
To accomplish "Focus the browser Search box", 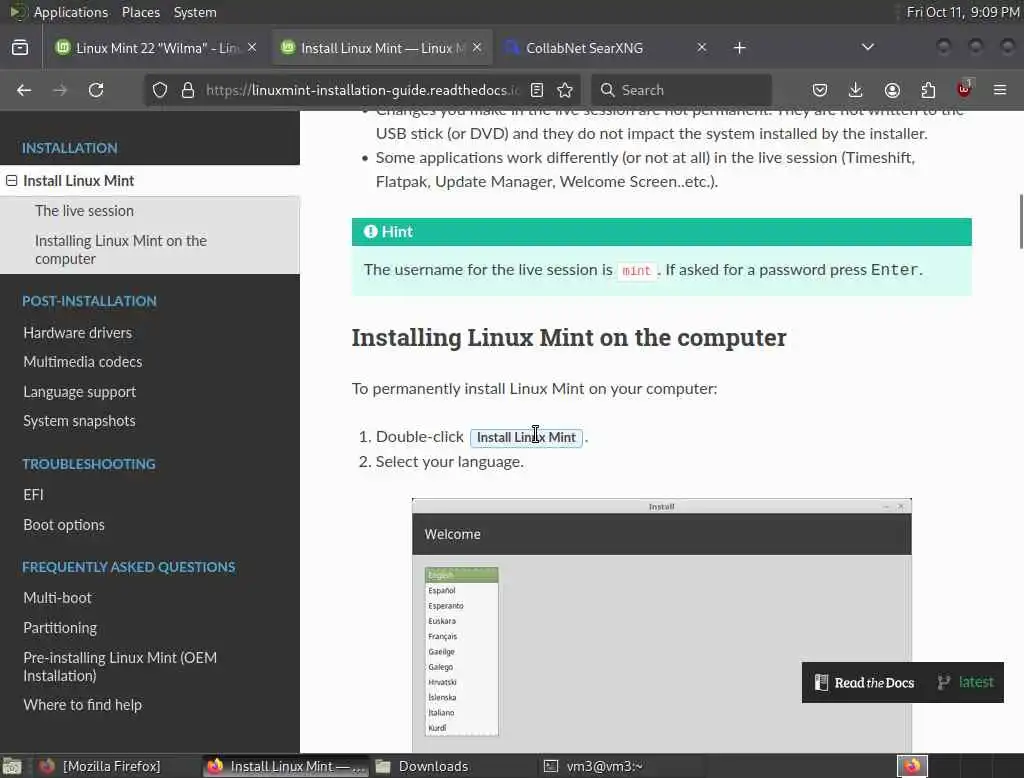I will coord(681,90).
